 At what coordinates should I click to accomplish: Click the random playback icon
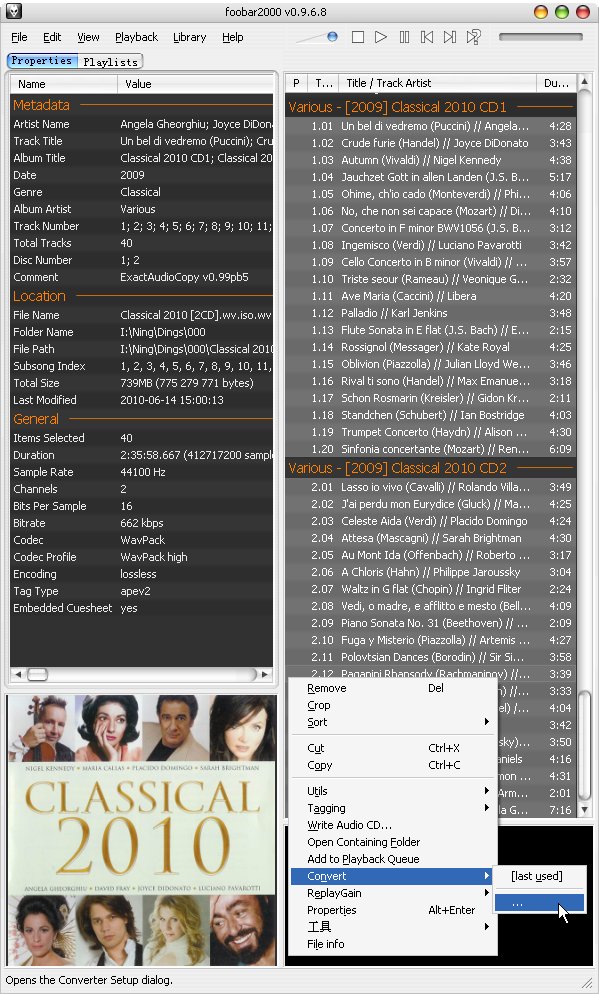pos(473,37)
